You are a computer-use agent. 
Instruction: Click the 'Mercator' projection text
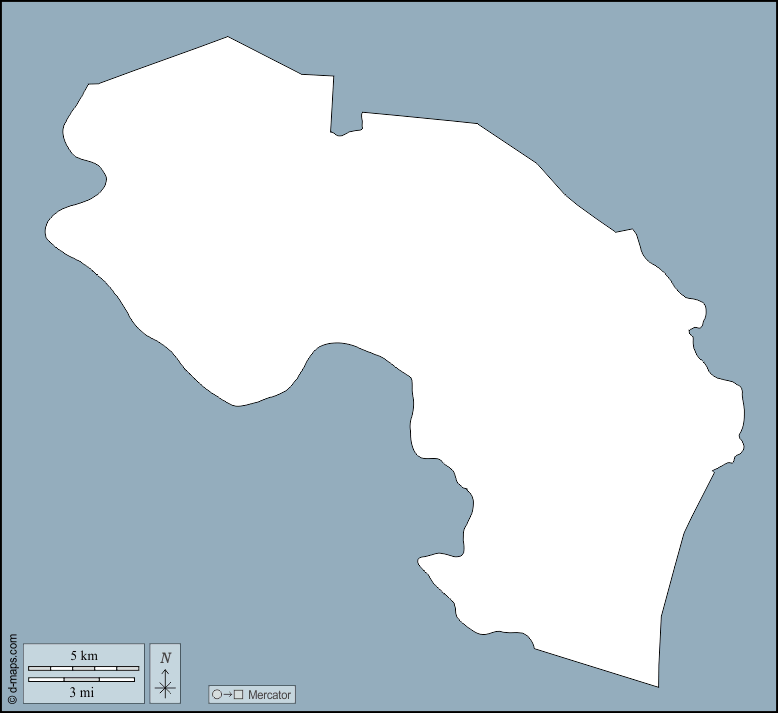tap(269, 694)
